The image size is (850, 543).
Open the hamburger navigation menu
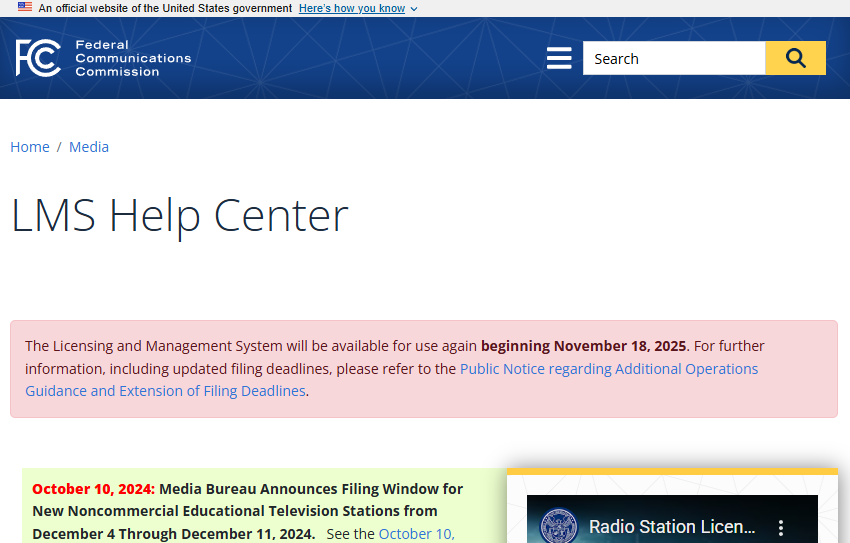pos(559,58)
